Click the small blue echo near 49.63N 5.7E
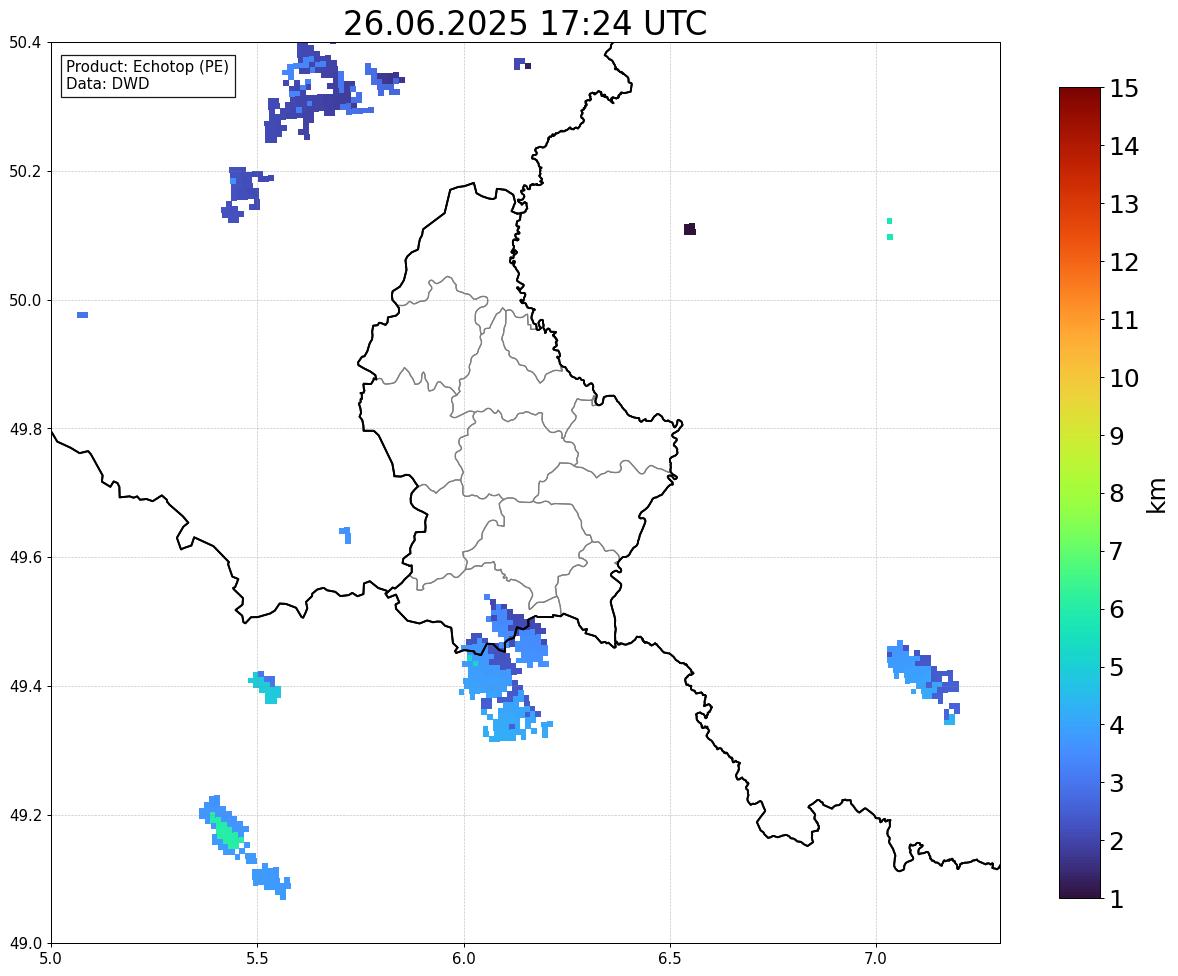The image size is (1178, 976). [x=346, y=535]
